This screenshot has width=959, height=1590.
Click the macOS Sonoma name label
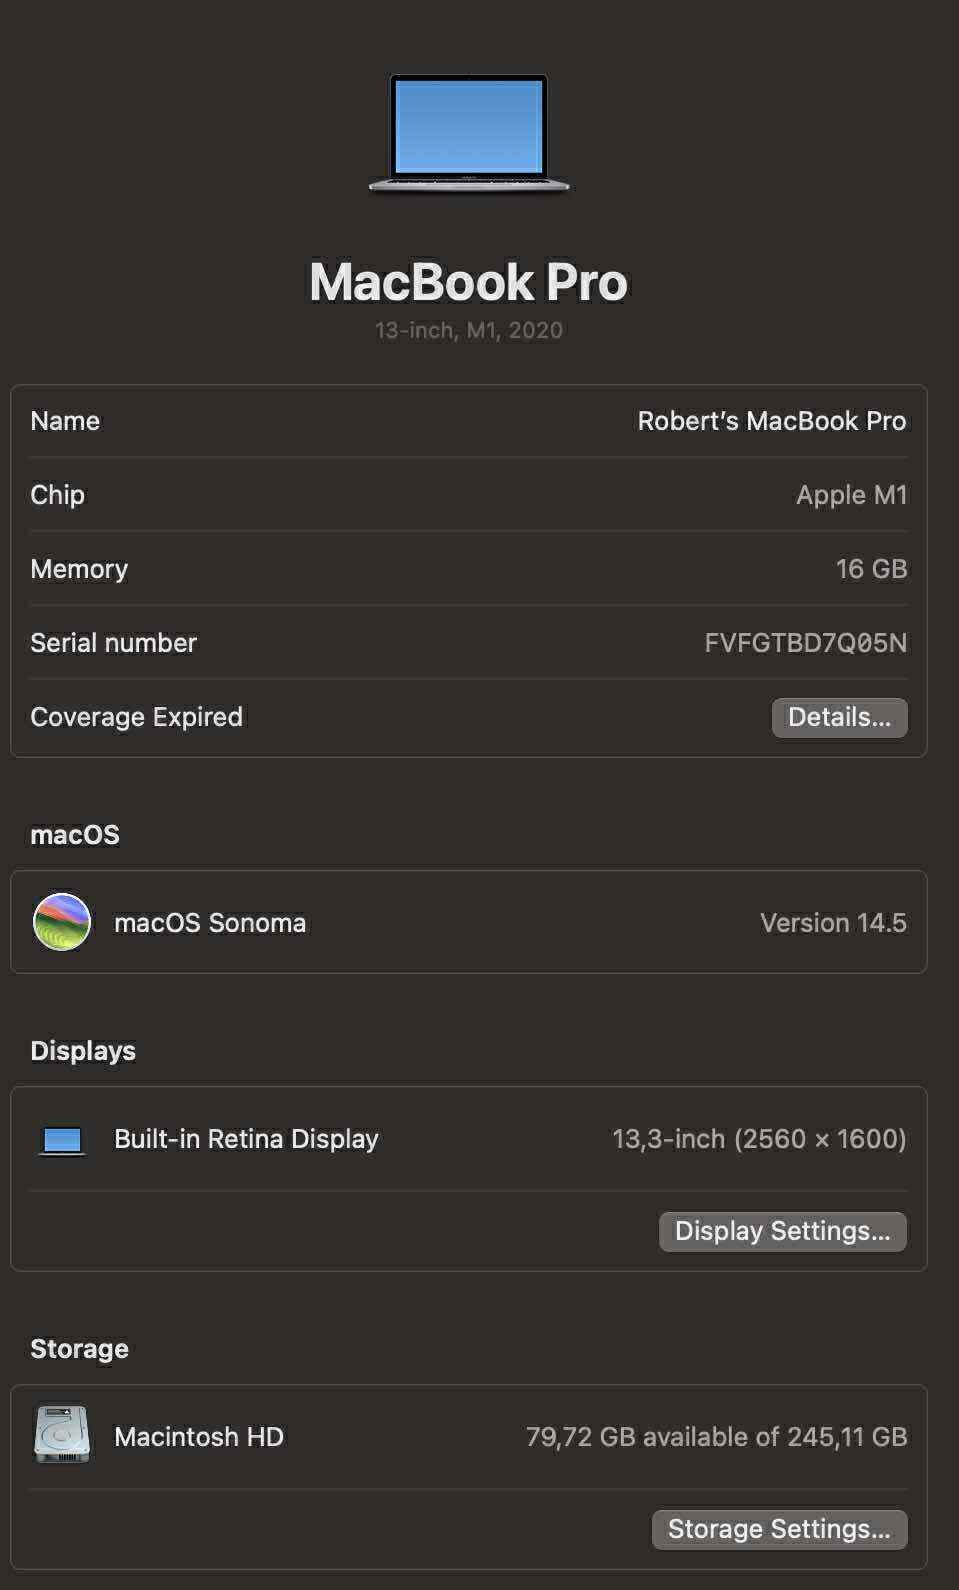210,923
